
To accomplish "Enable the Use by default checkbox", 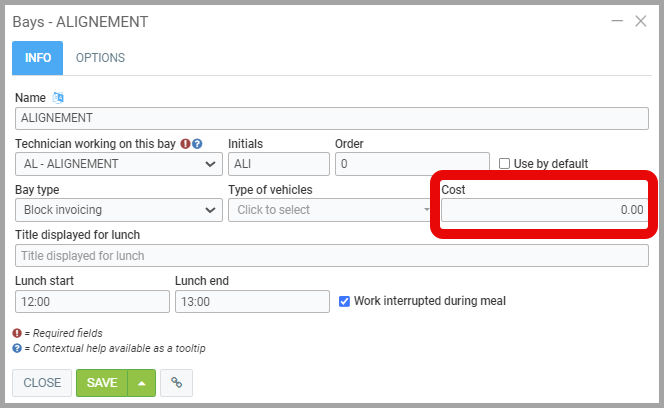I will pyautogui.click(x=505, y=163).
